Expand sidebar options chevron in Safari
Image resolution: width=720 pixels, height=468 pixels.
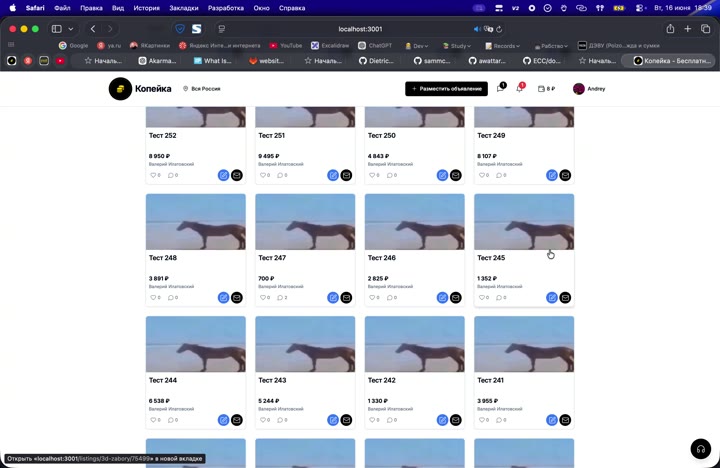[71, 29]
